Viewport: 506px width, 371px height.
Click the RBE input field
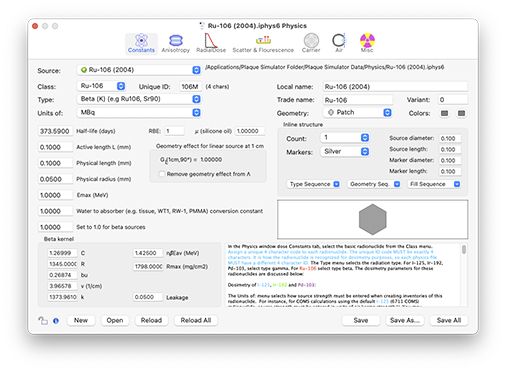click(175, 131)
